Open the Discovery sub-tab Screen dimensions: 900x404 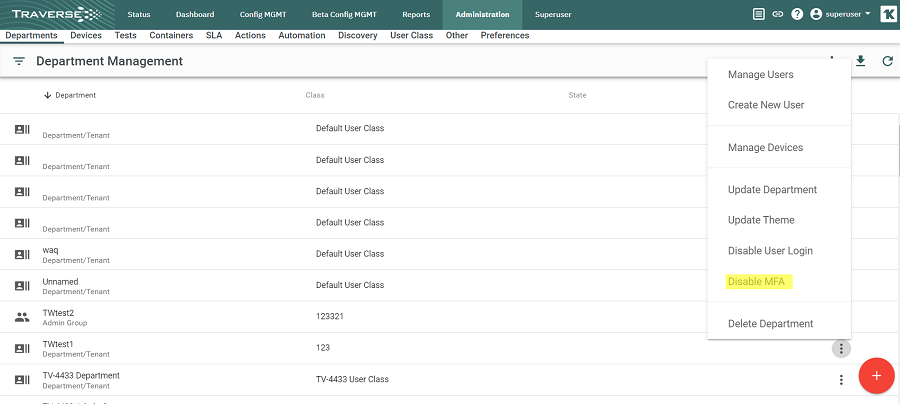point(358,36)
